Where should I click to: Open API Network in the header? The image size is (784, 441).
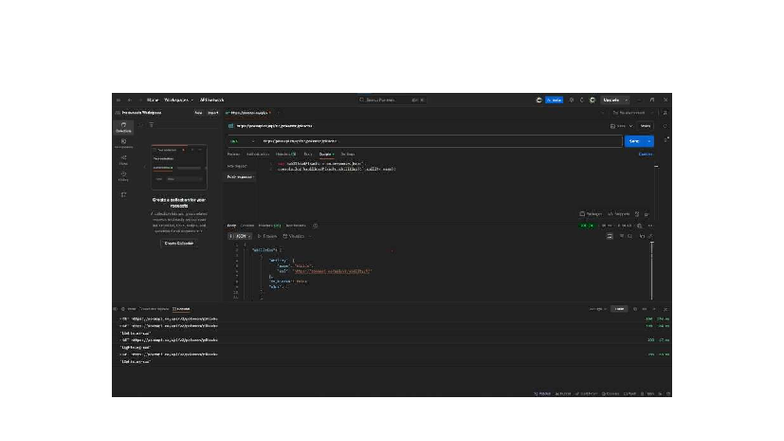point(212,100)
